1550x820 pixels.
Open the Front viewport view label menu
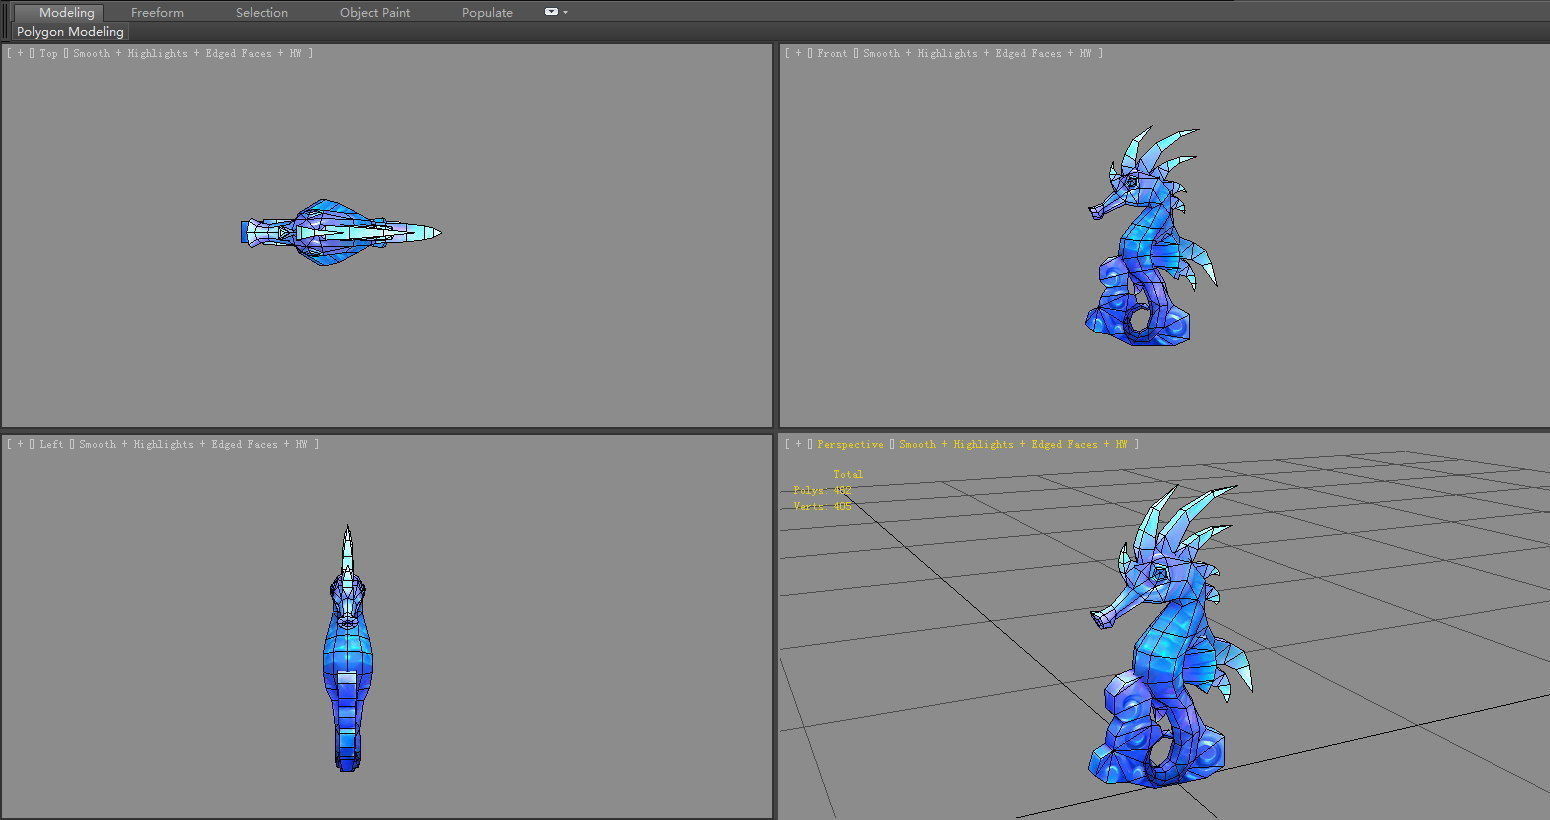pos(832,54)
